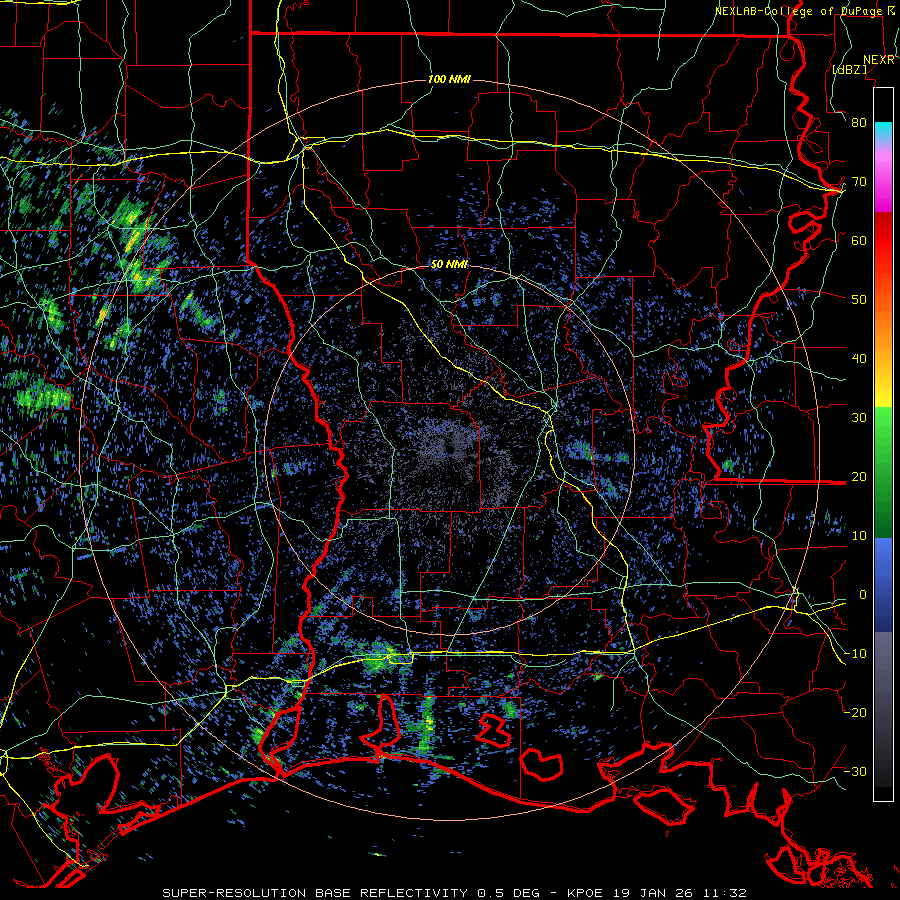
Task: Click the "30" value on the dBZ scale
Action: click(859, 418)
